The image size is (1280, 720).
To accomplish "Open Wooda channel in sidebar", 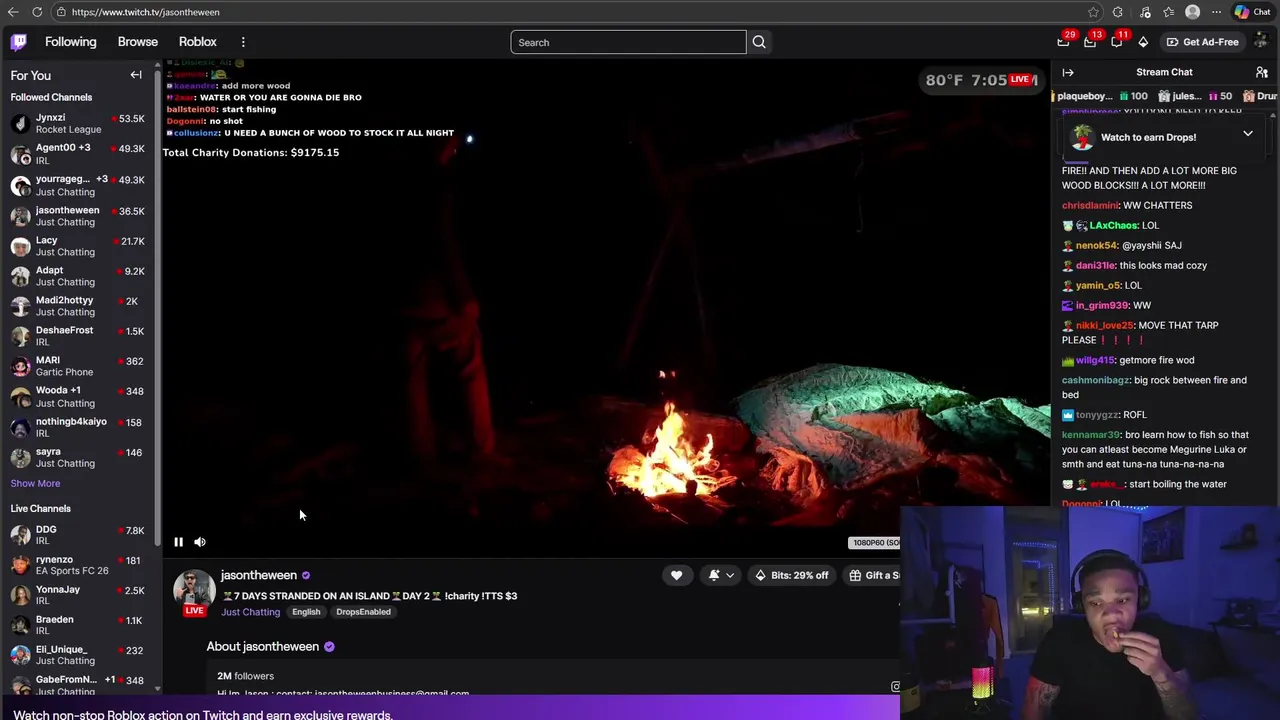I will (x=78, y=396).
